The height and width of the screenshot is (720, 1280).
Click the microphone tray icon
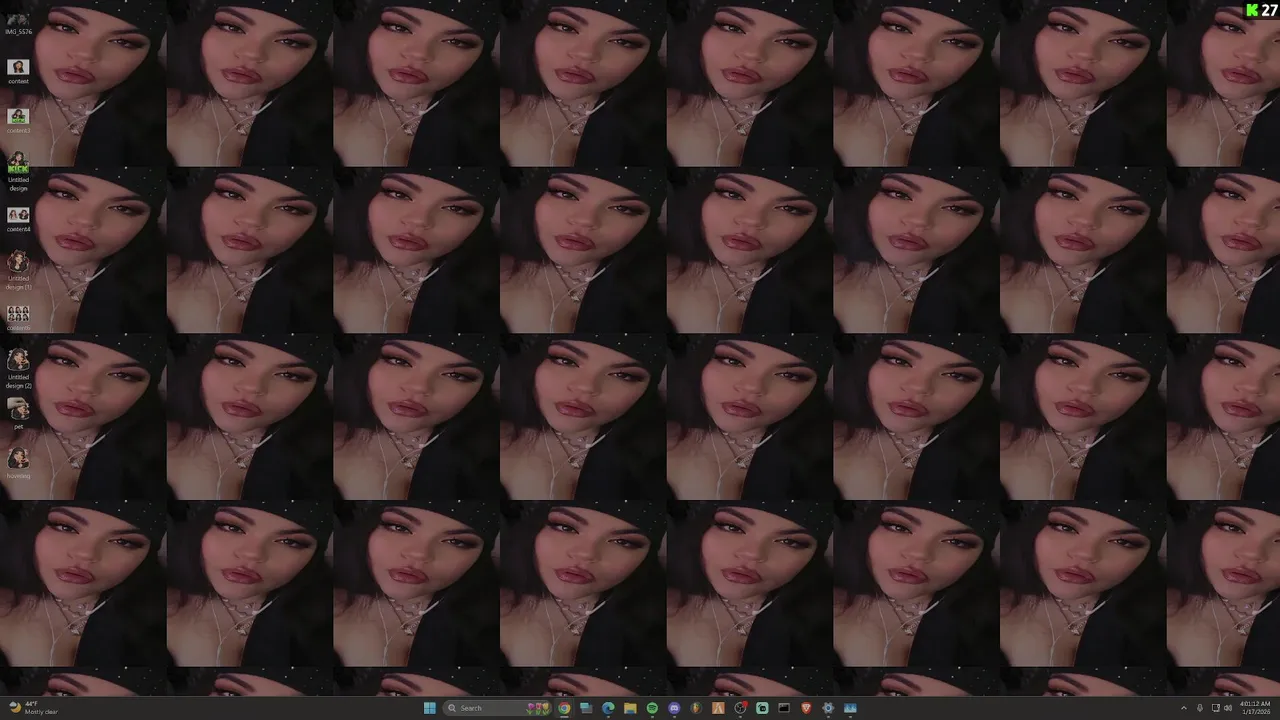[1200, 708]
